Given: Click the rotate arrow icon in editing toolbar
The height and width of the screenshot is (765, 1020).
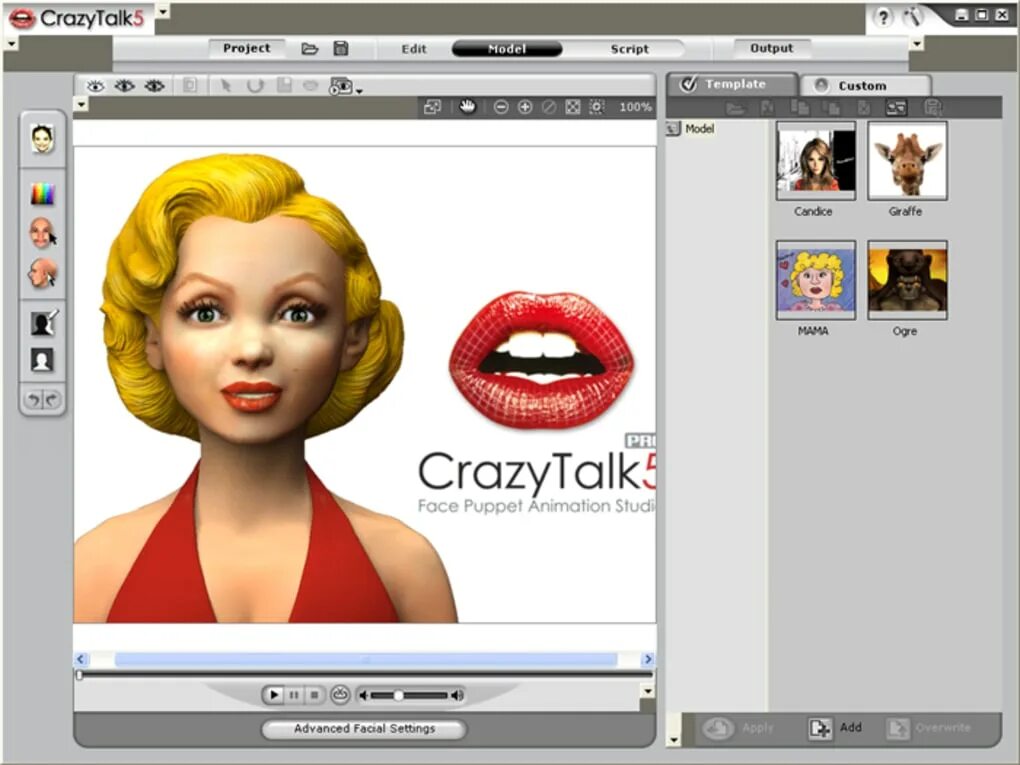Looking at the screenshot, I should pos(255,86).
